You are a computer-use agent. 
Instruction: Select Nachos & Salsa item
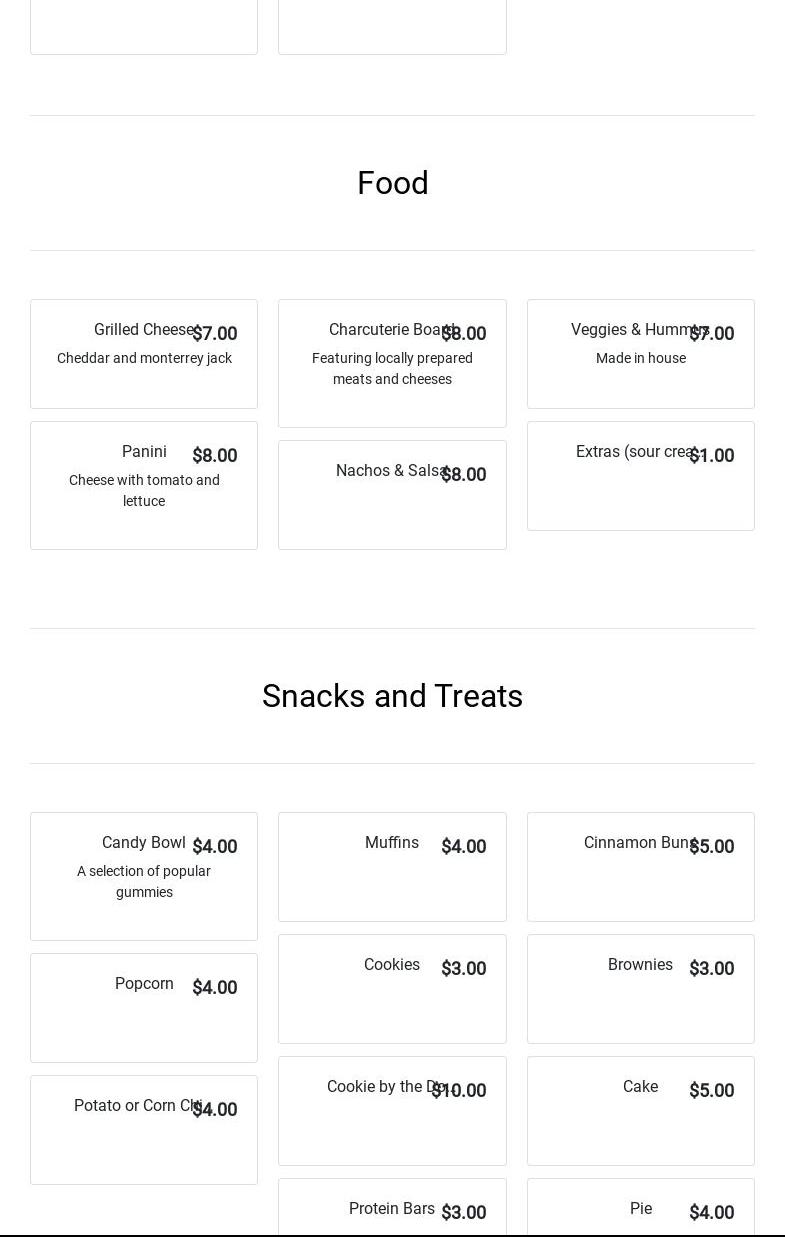pos(391,495)
